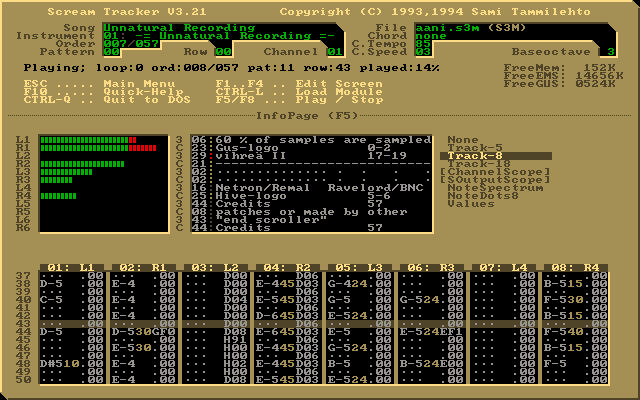This screenshot has width=640, height=400.
Task: Click the File field 'aani.s3m (S3M)'
Action: [x=470, y=28]
